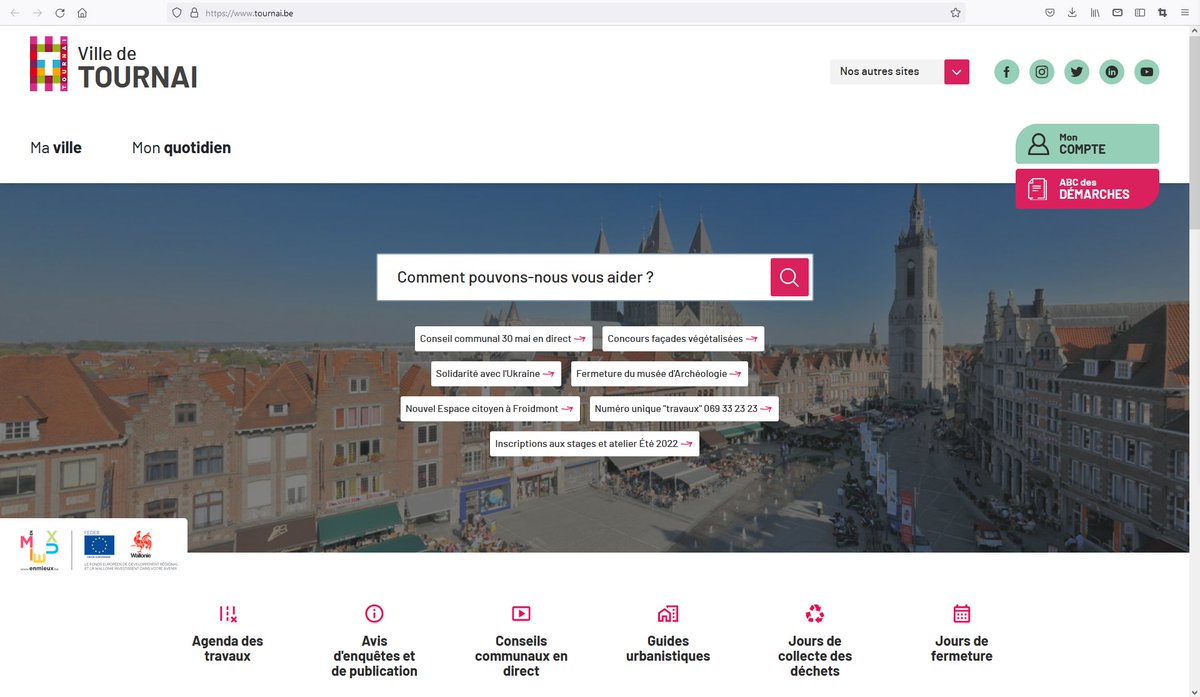The image size is (1200, 697).
Task: Click the Jours de fermeture text
Action: (x=962, y=649)
